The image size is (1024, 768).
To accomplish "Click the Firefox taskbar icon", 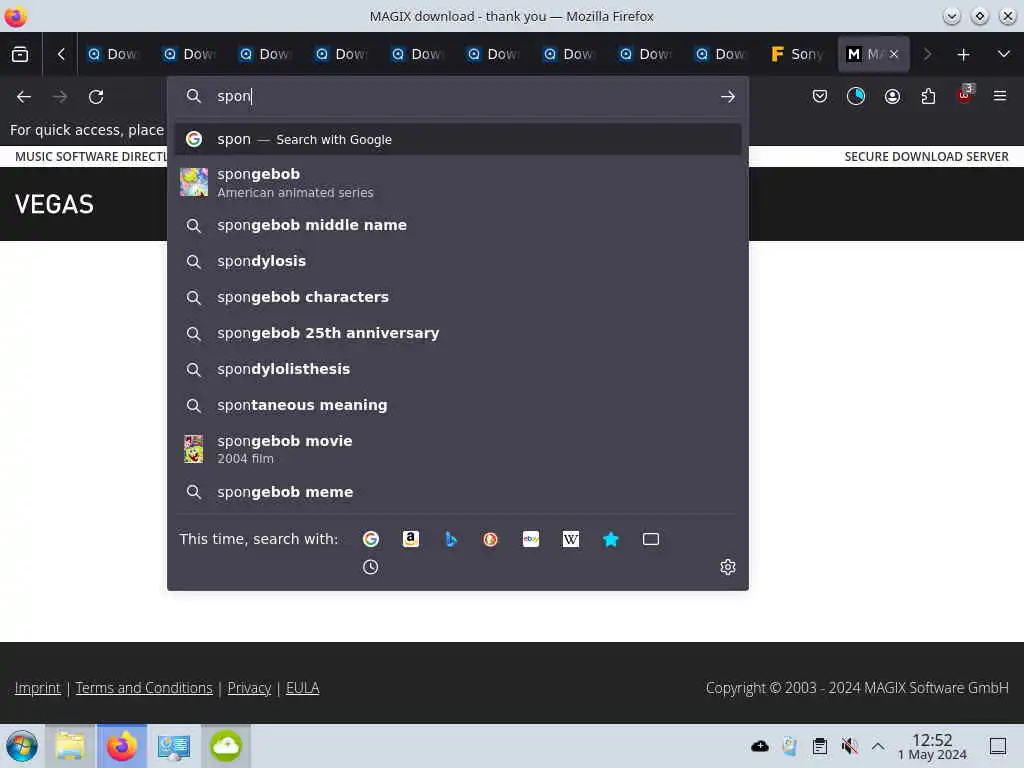I will [121, 746].
